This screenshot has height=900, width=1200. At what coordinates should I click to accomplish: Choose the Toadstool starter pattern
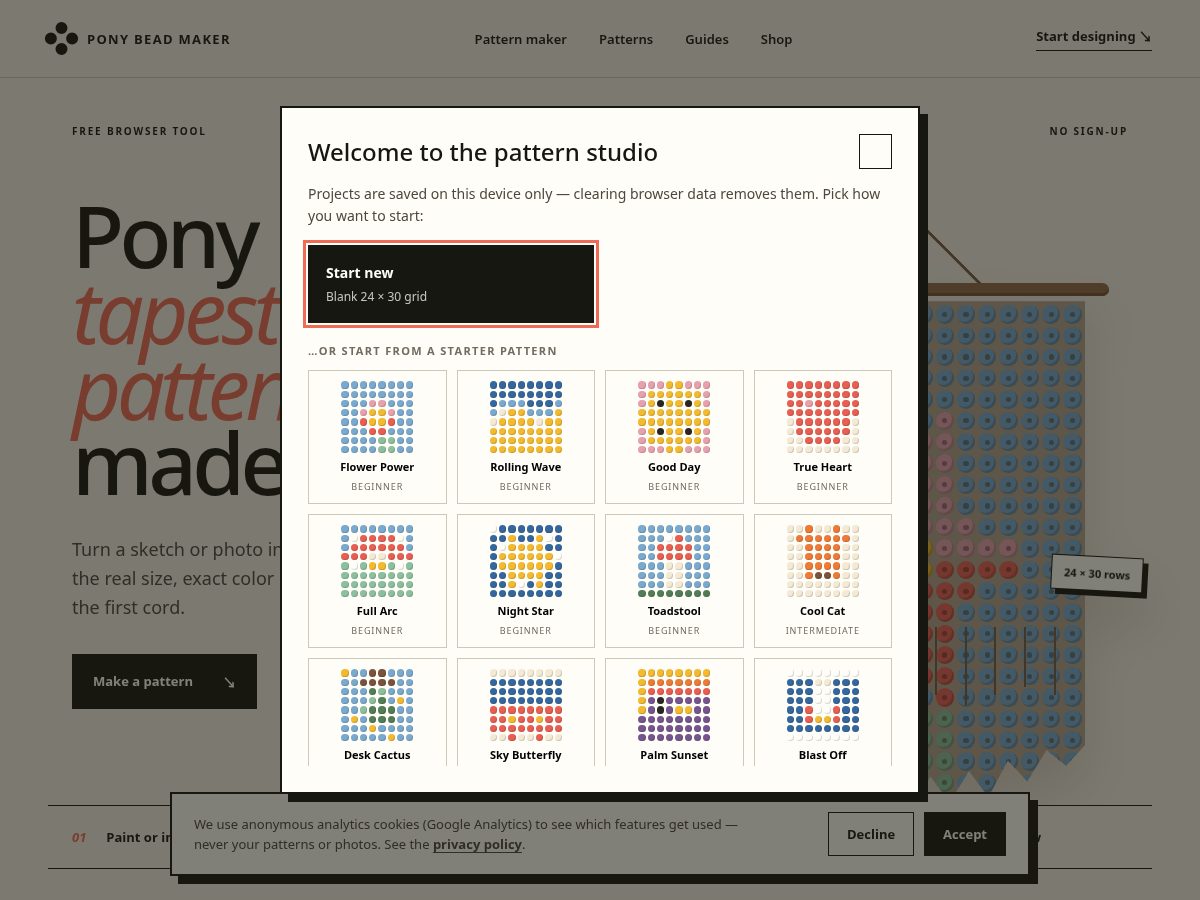674,581
